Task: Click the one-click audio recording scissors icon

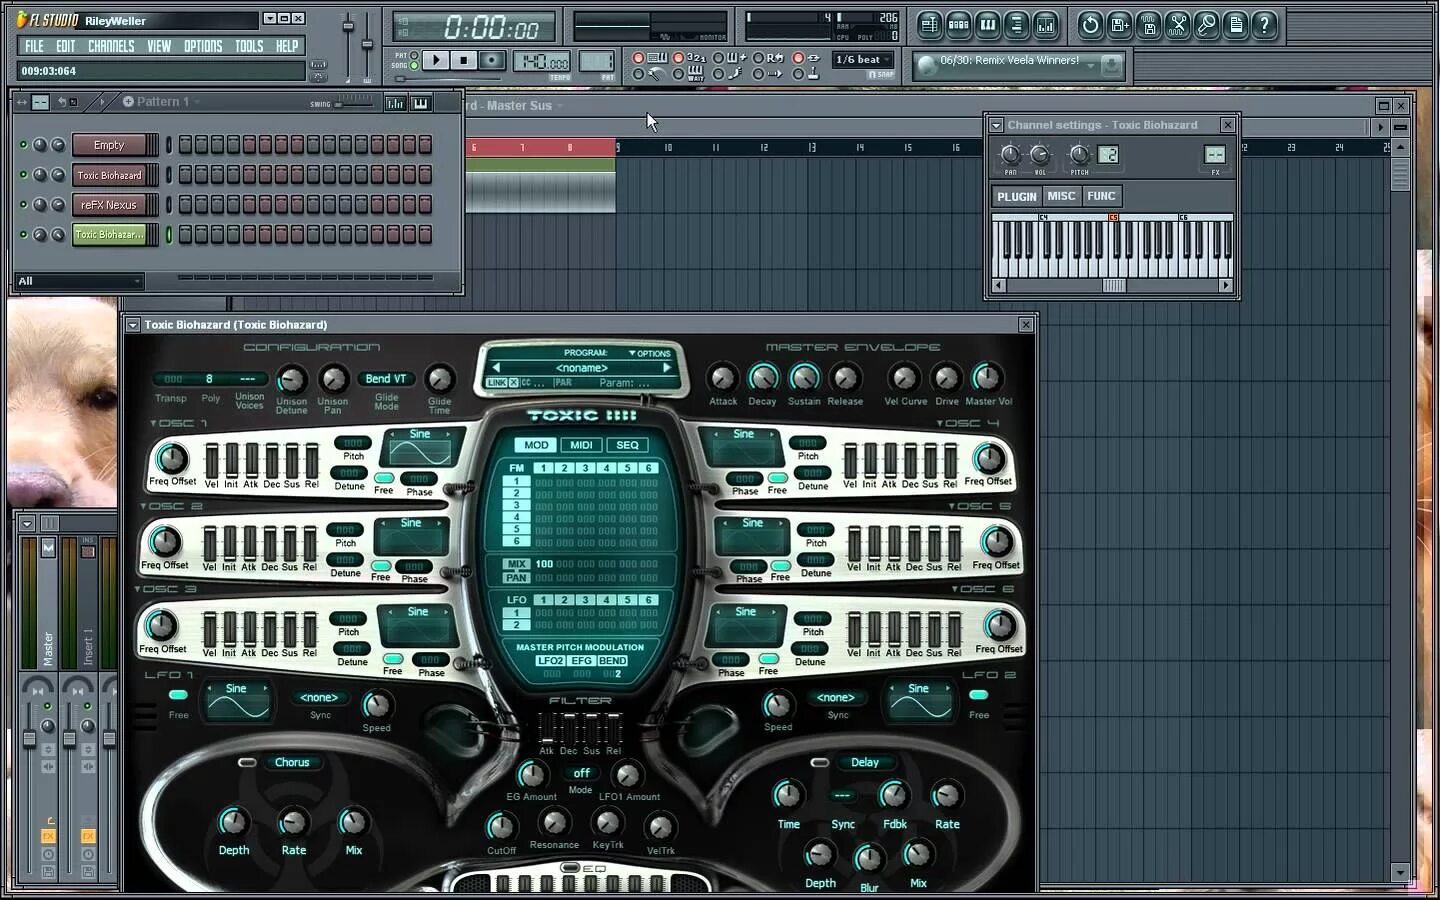Action: click(1178, 25)
